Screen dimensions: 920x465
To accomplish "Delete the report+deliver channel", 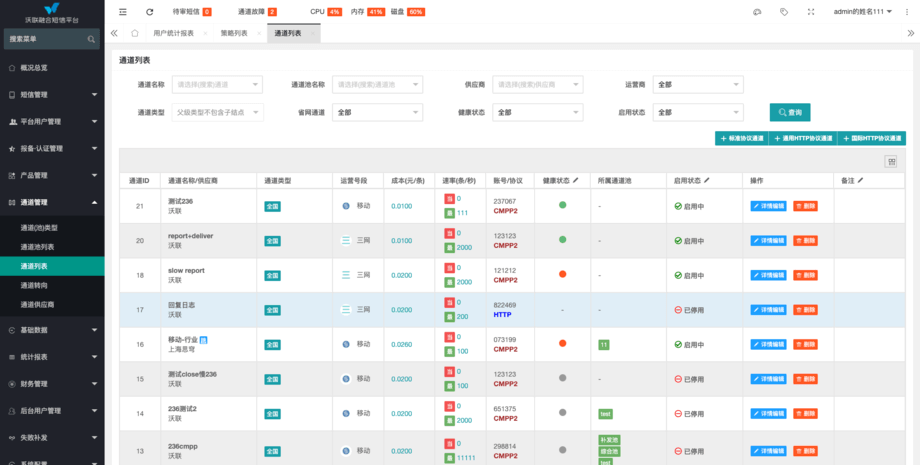I will [x=805, y=241].
